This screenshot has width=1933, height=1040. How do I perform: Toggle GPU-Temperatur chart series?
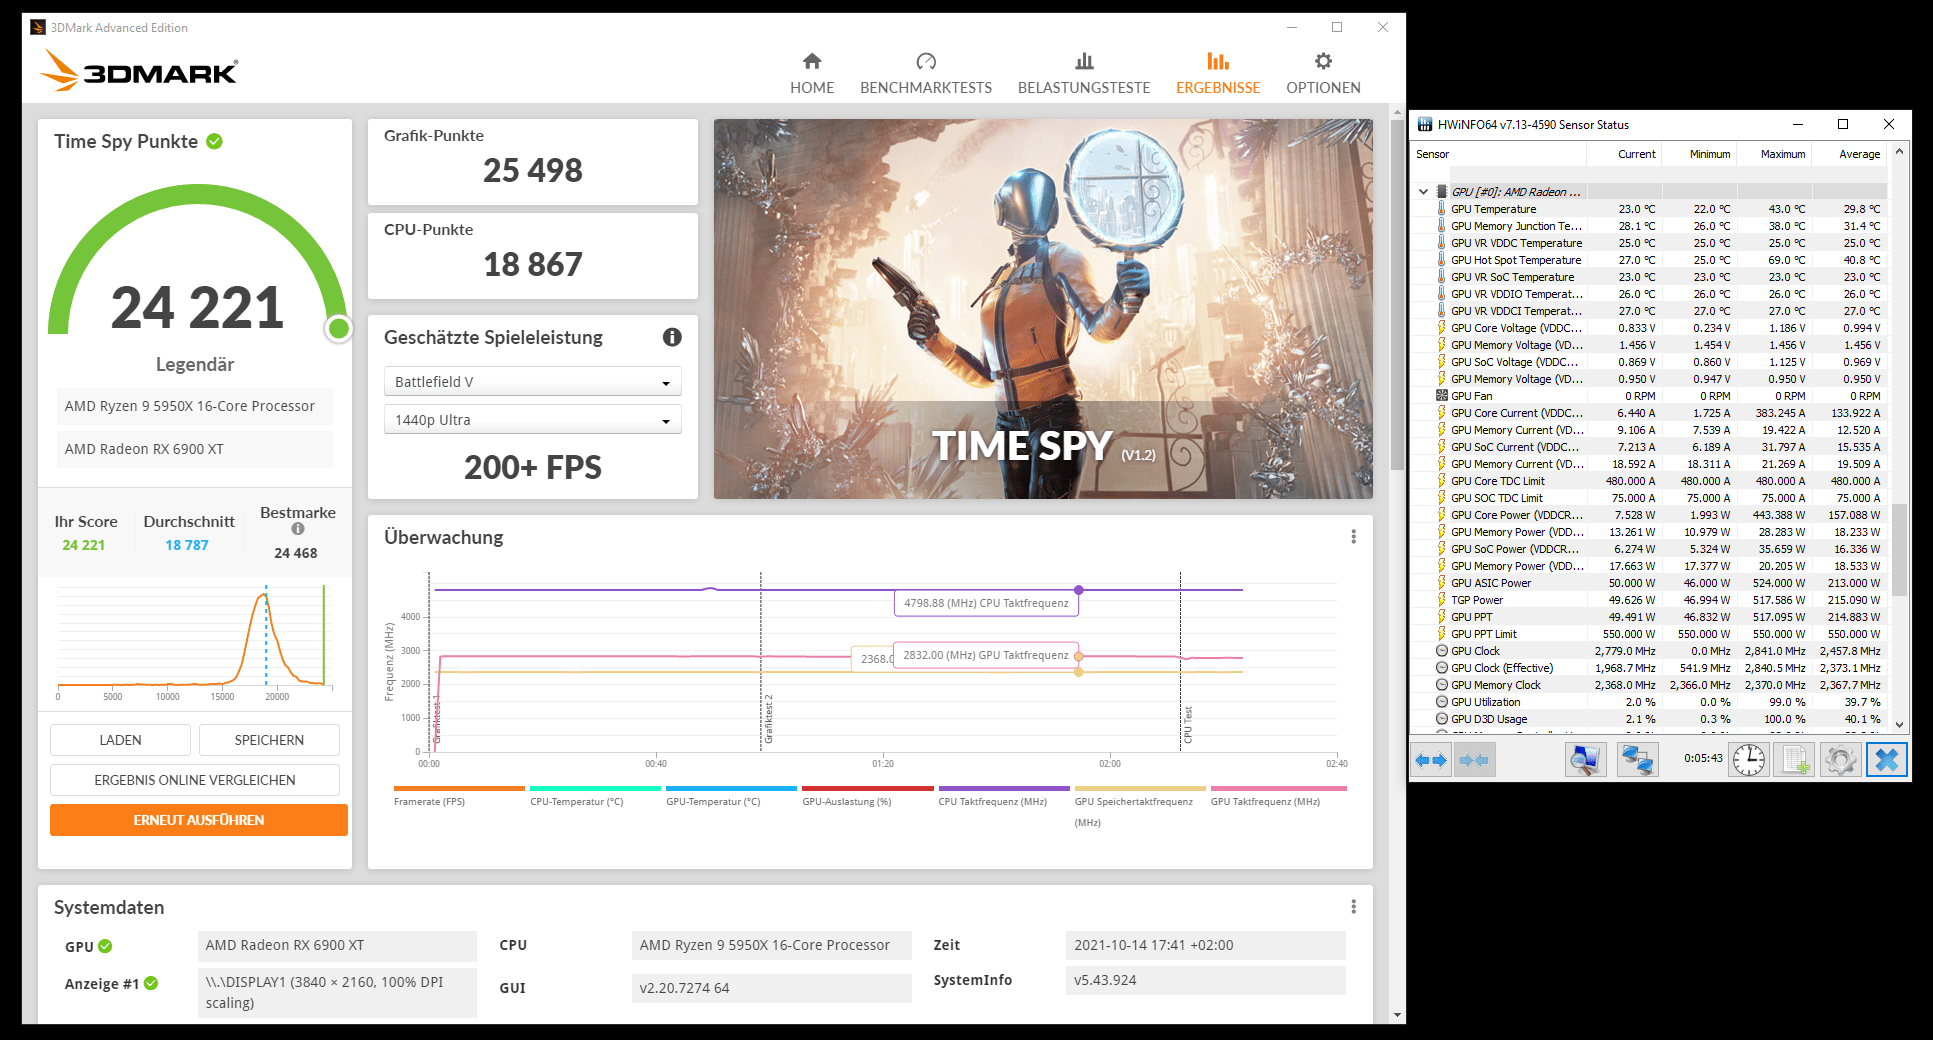(731, 796)
